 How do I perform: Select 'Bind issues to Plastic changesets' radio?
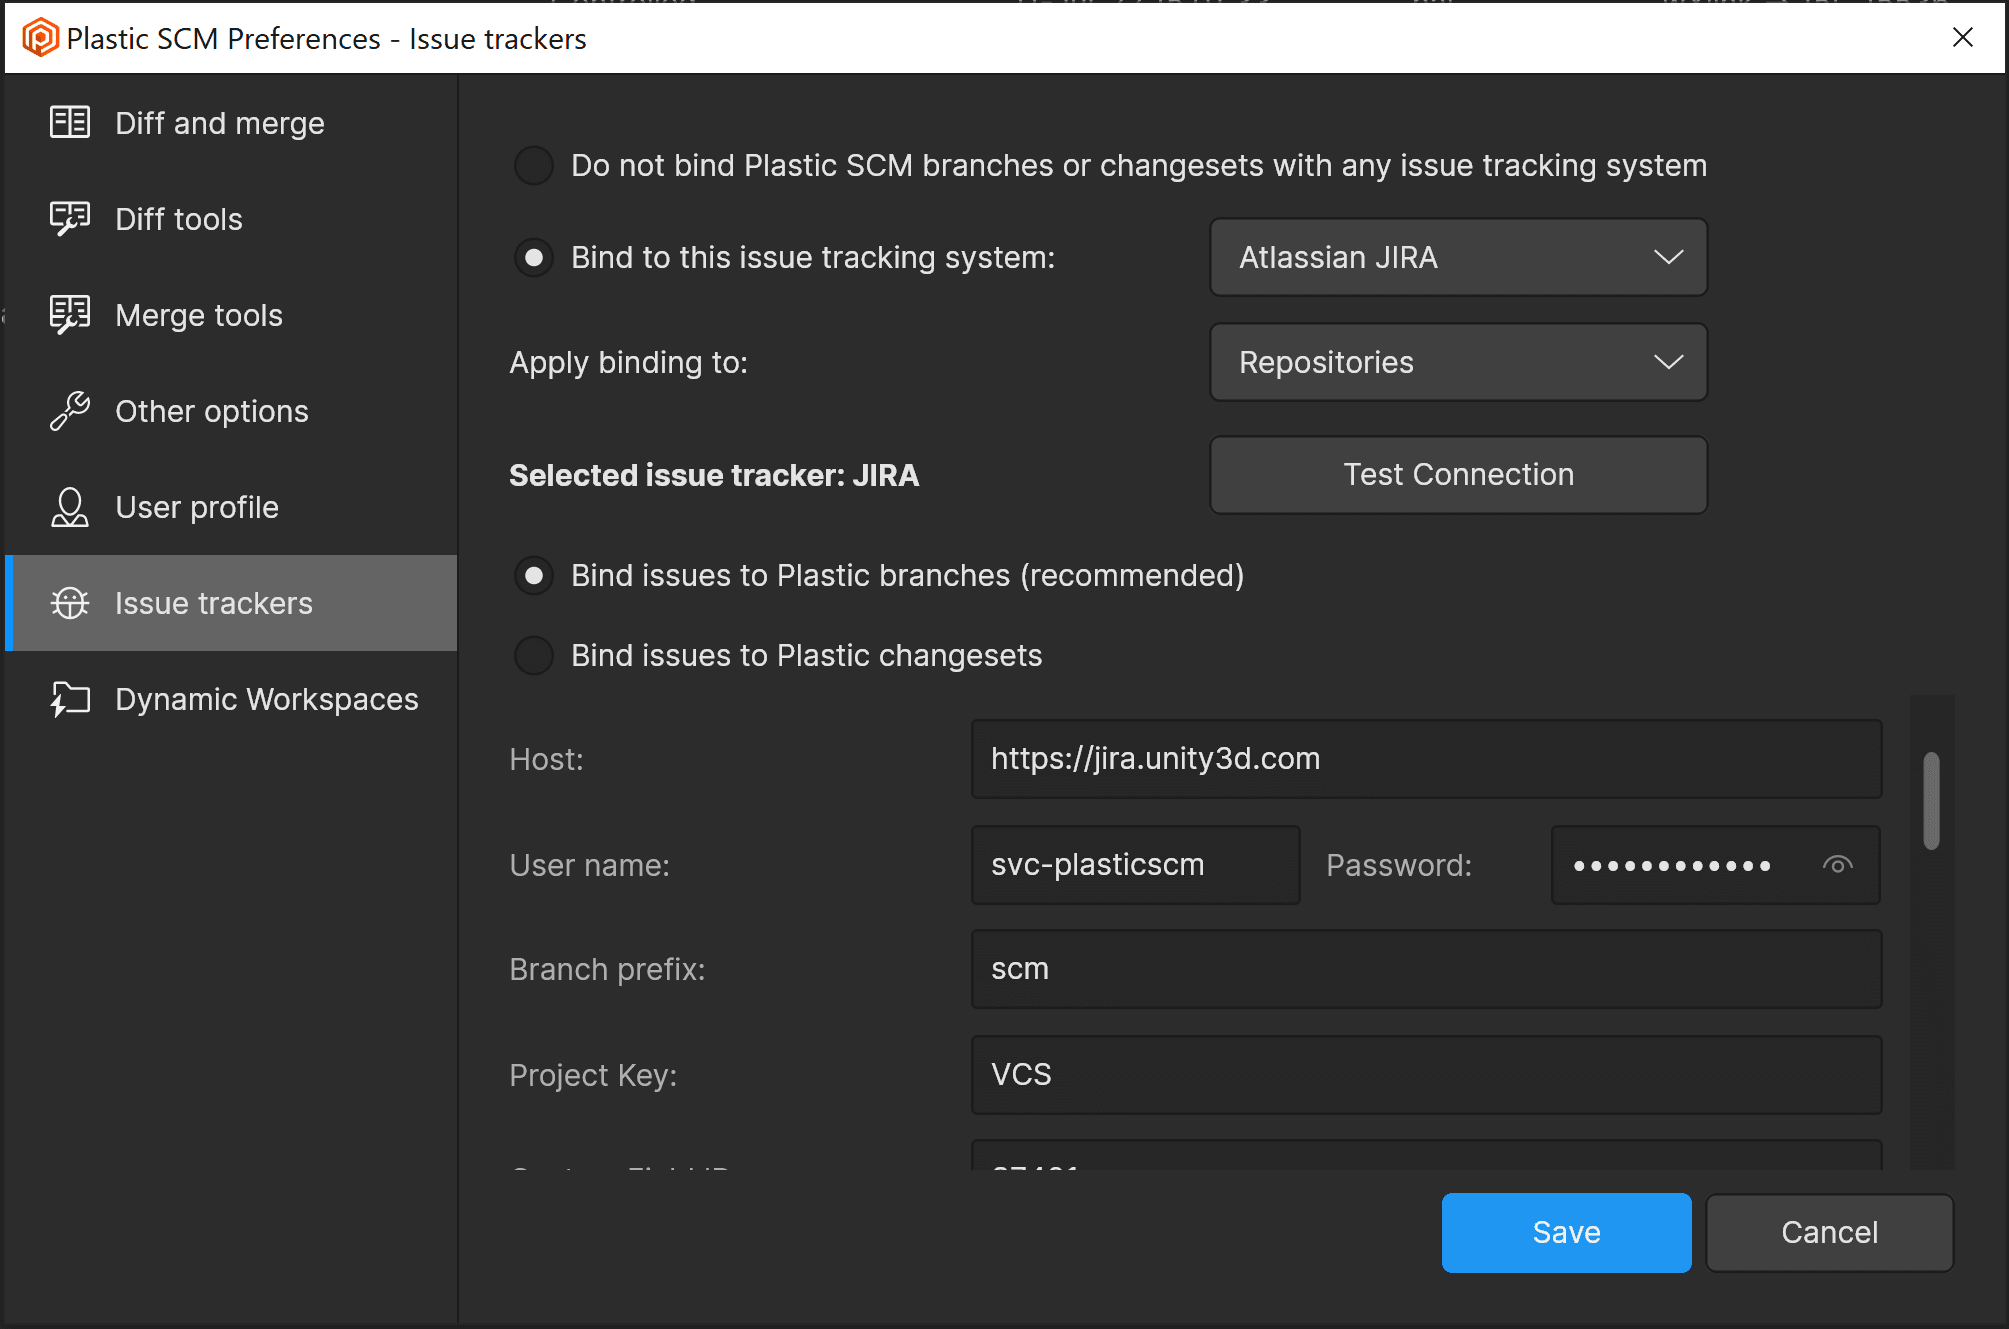[x=534, y=655]
